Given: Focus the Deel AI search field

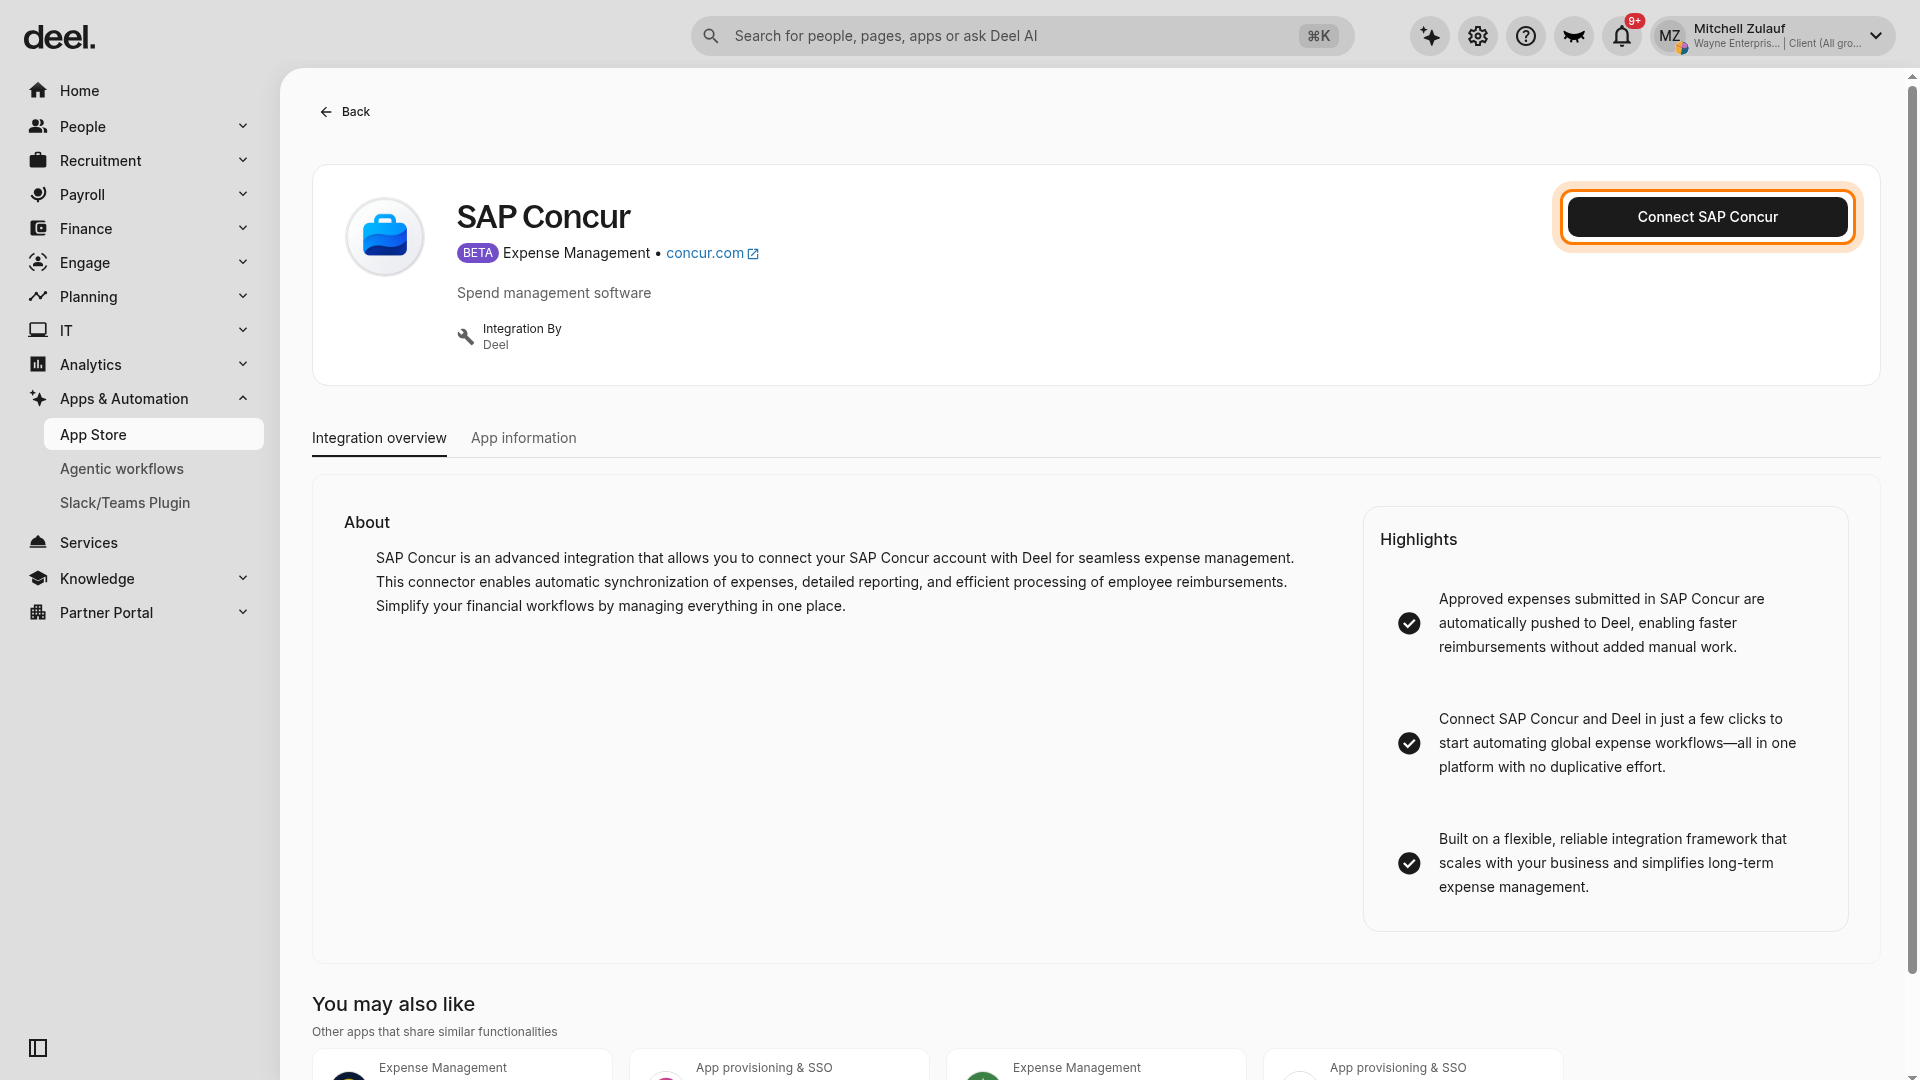Looking at the screenshot, I should tap(1022, 37).
